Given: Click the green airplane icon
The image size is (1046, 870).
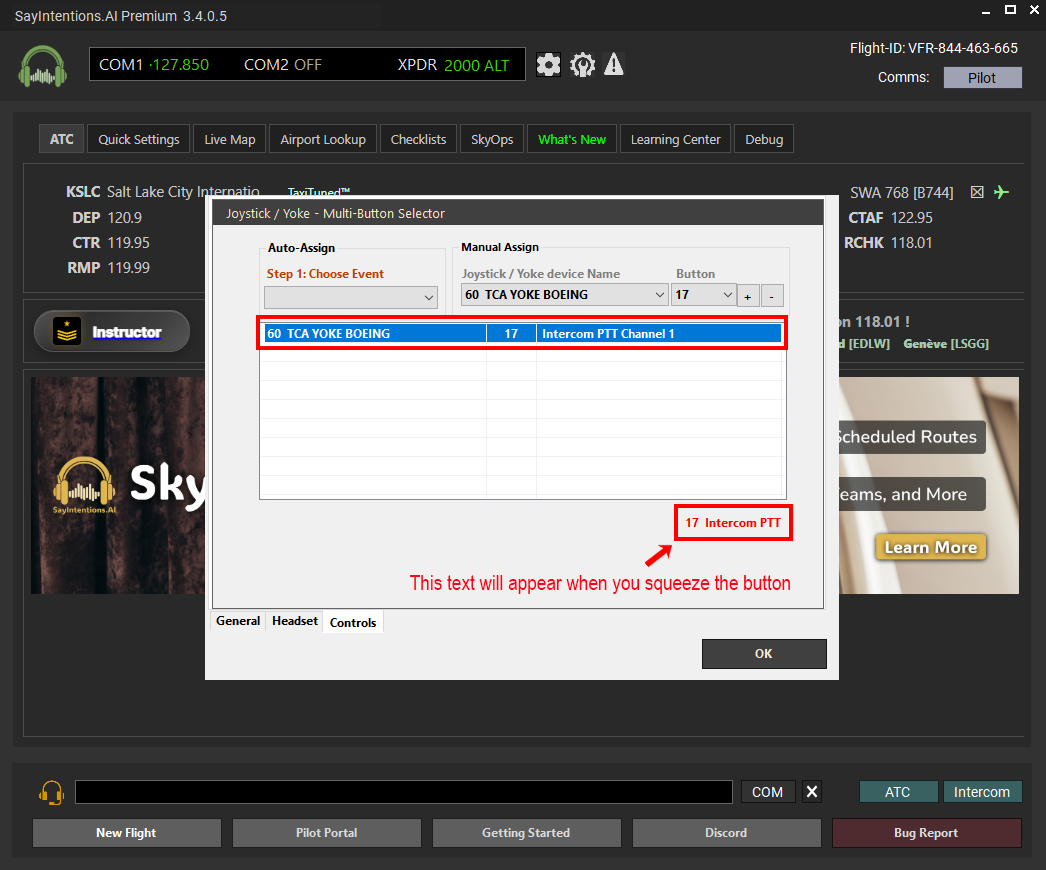Looking at the screenshot, I should 1001,192.
